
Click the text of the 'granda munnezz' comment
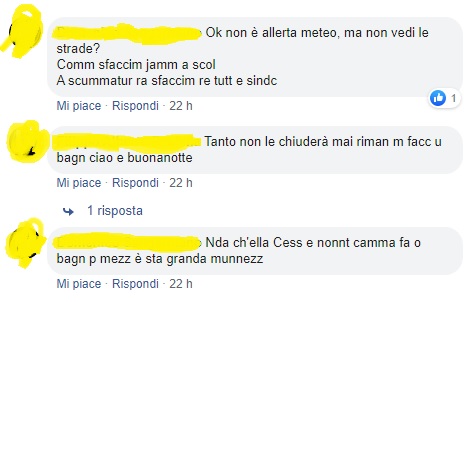tap(239, 250)
